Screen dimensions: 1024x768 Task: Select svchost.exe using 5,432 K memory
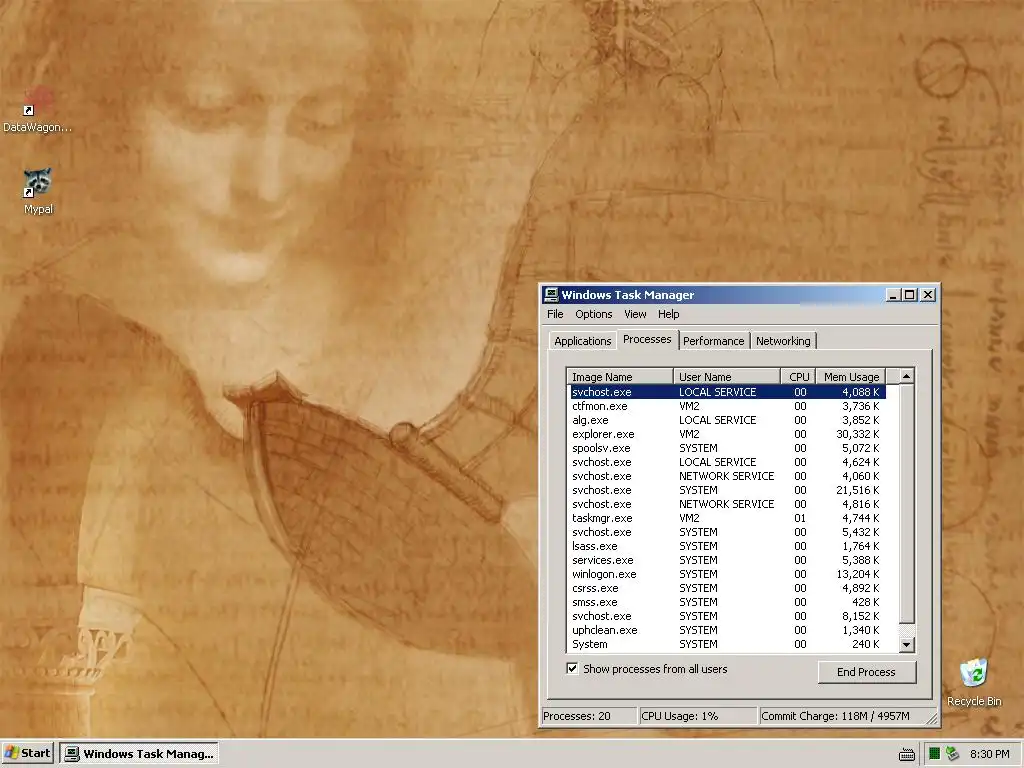pos(726,532)
